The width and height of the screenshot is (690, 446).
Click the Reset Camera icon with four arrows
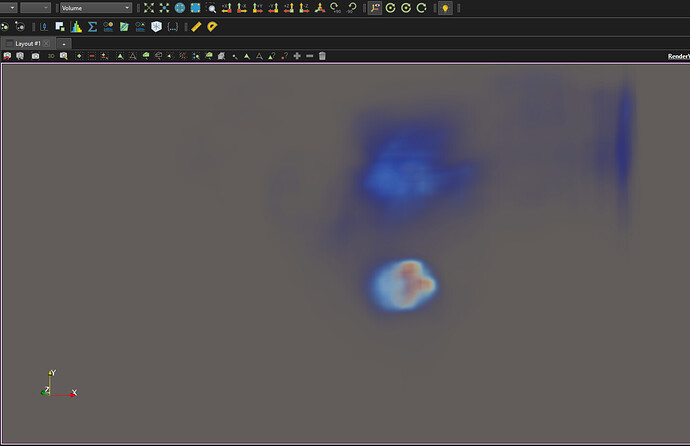click(x=149, y=8)
